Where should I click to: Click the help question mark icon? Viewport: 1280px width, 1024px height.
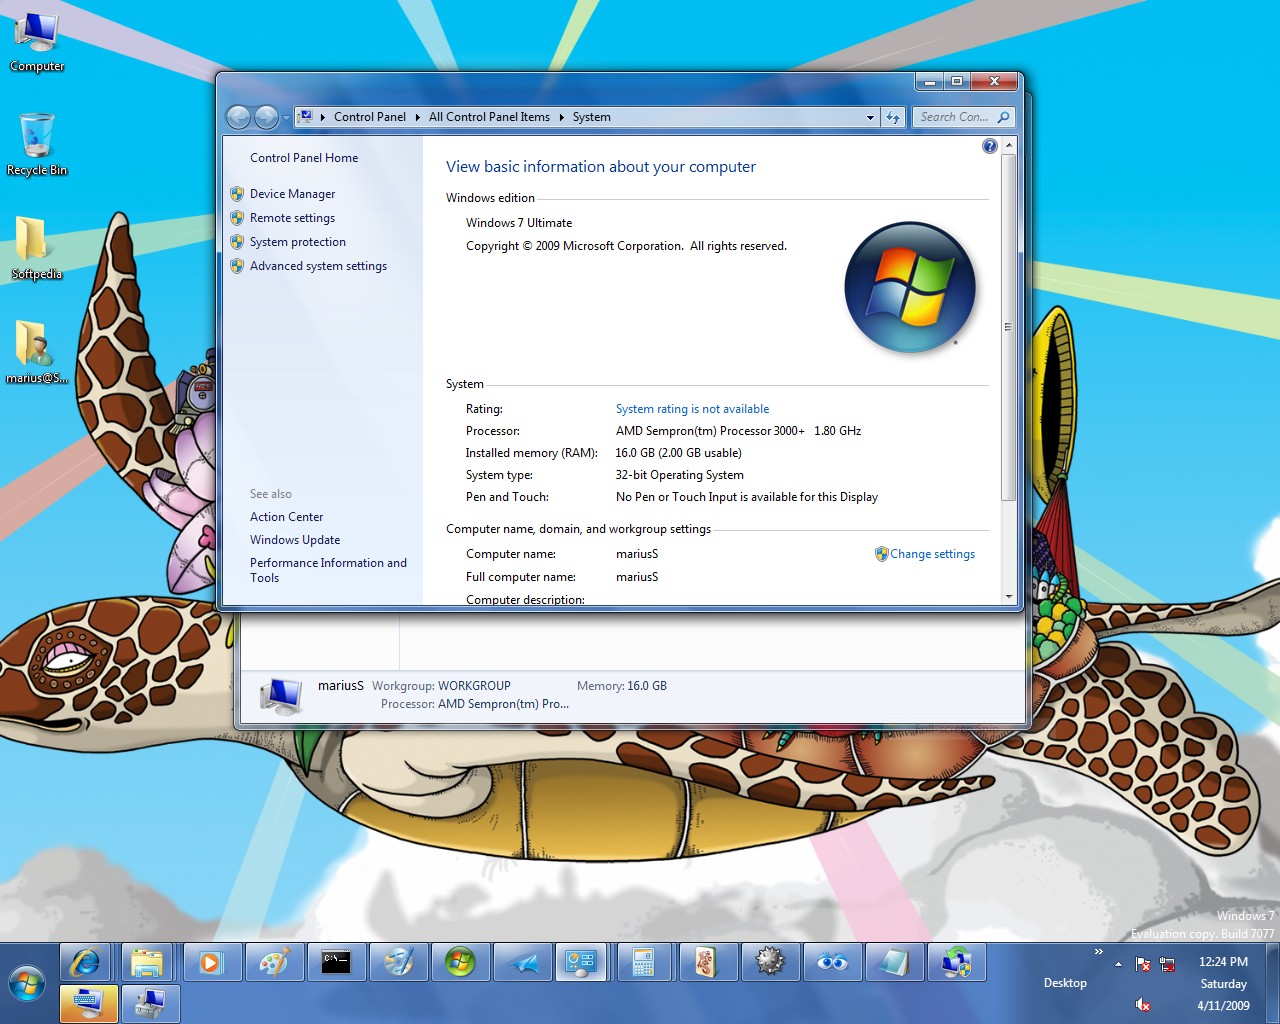(989, 146)
